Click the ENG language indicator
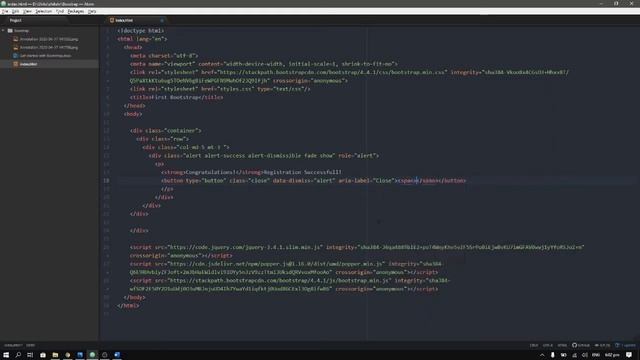The image size is (640, 360). [596, 355]
